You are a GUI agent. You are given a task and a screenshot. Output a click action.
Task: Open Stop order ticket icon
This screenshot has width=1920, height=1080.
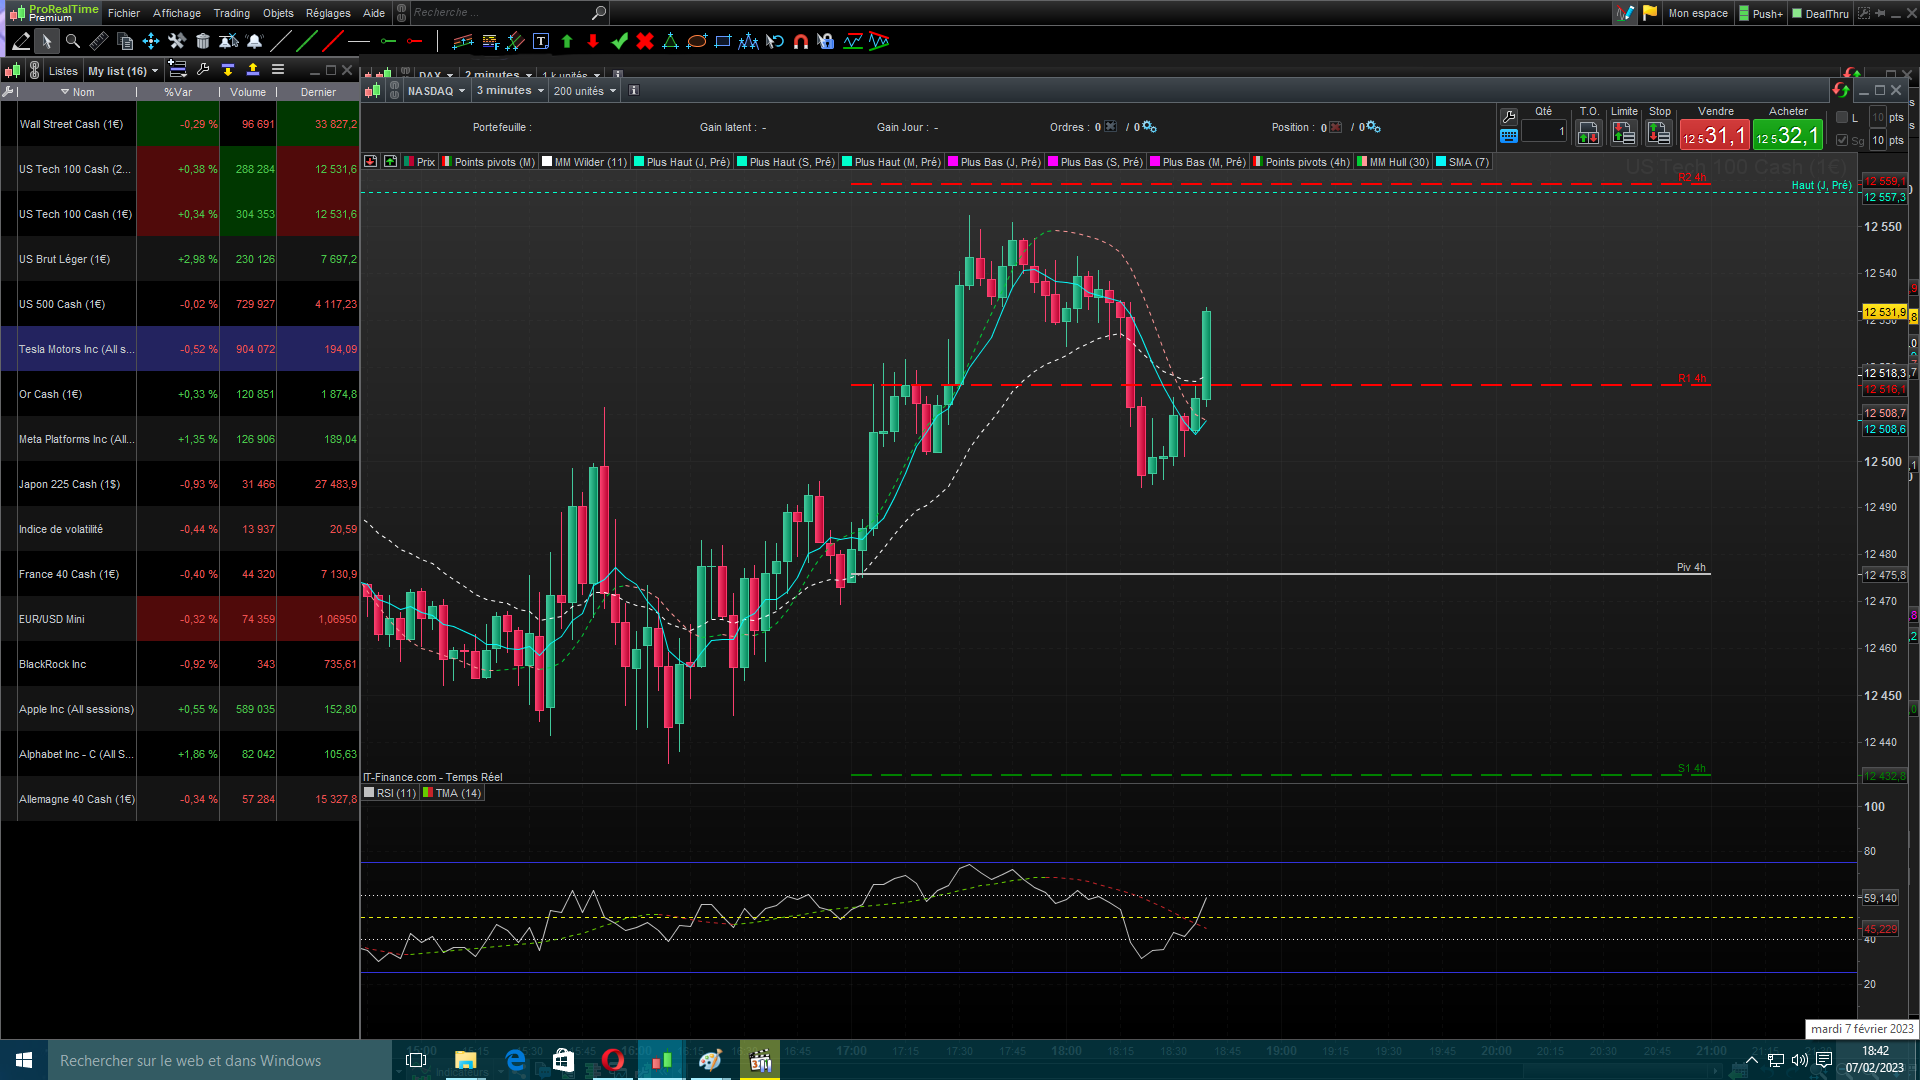click(x=1658, y=133)
